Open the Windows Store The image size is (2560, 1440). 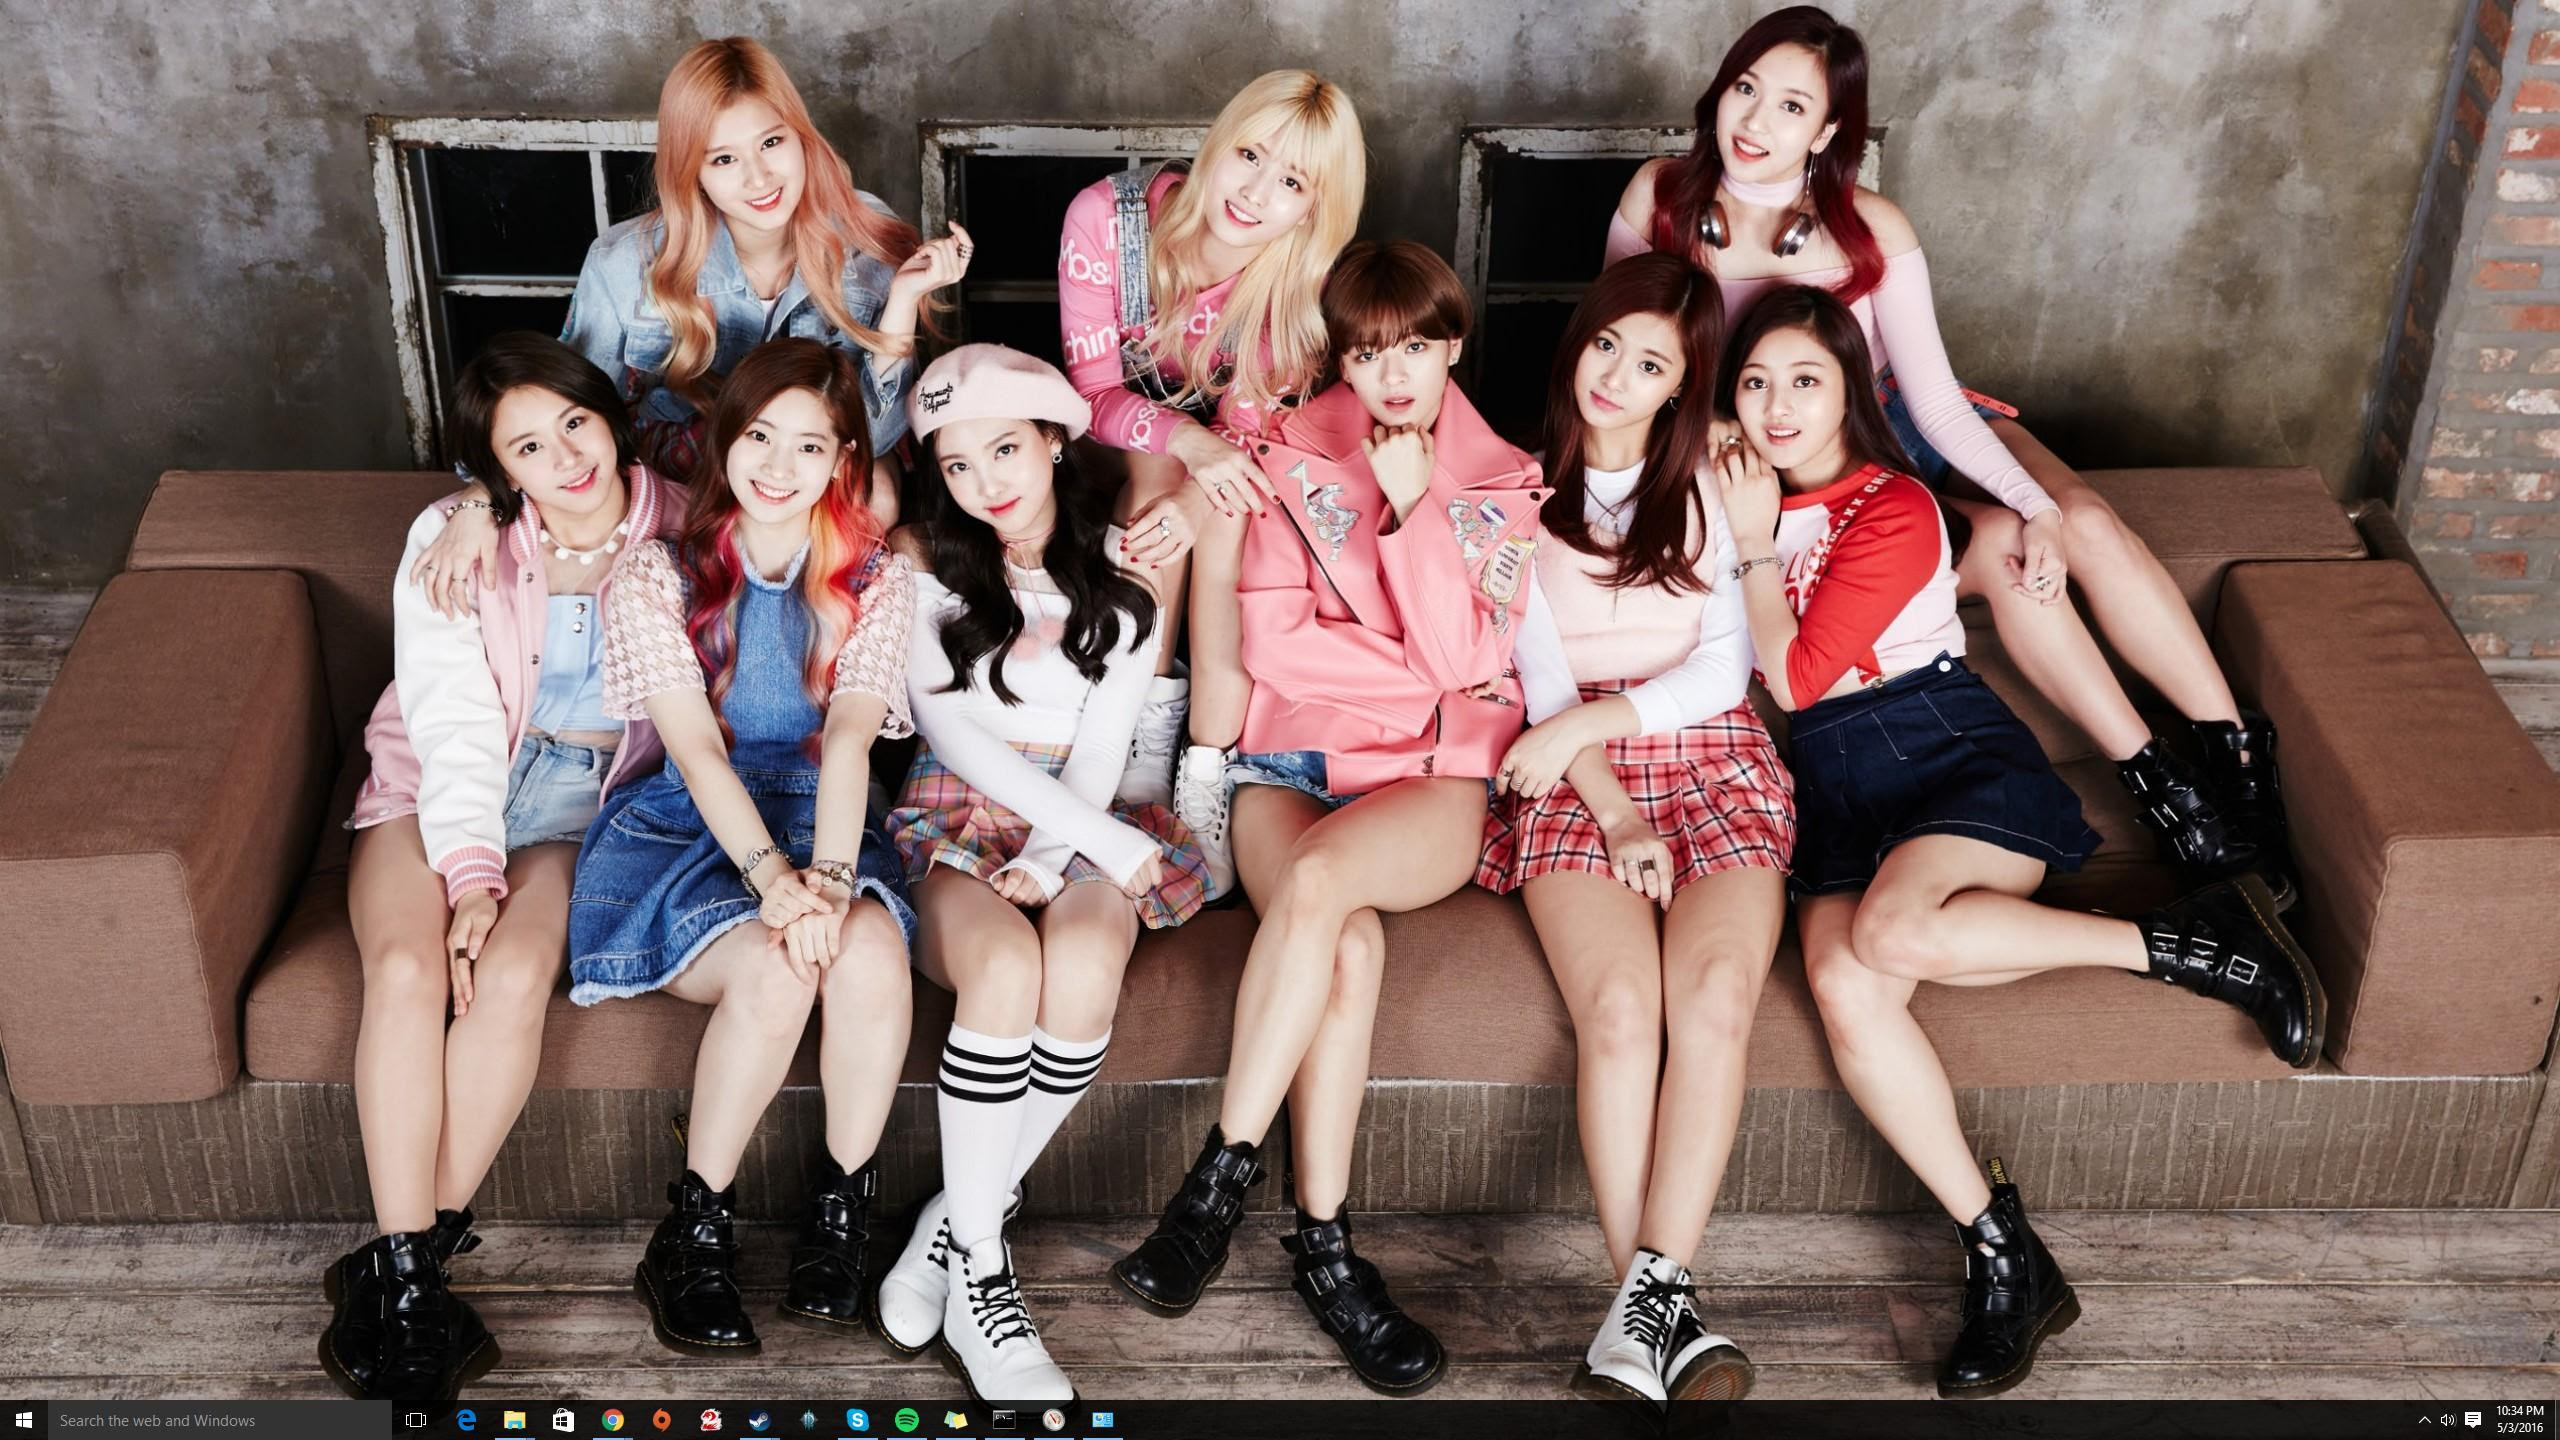pyautogui.click(x=562, y=1420)
